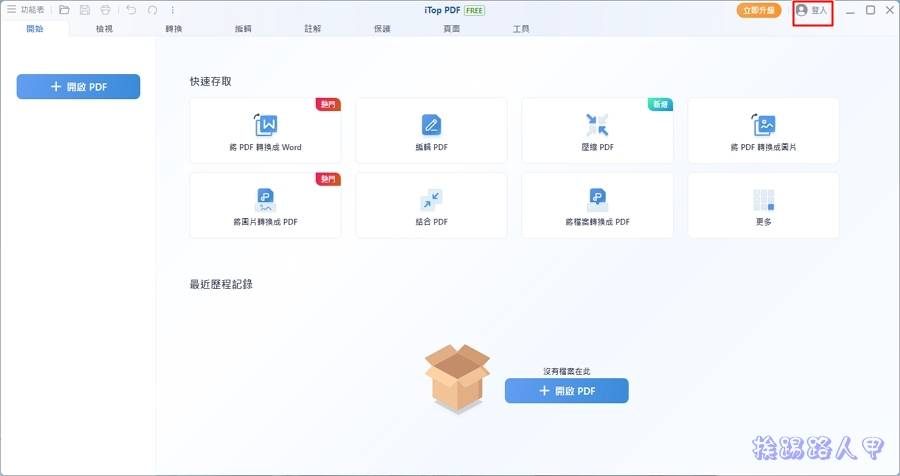Click the 將檔案轉換成 PDF icon
This screenshot has width=900, height=476.
tap(598, 200)
